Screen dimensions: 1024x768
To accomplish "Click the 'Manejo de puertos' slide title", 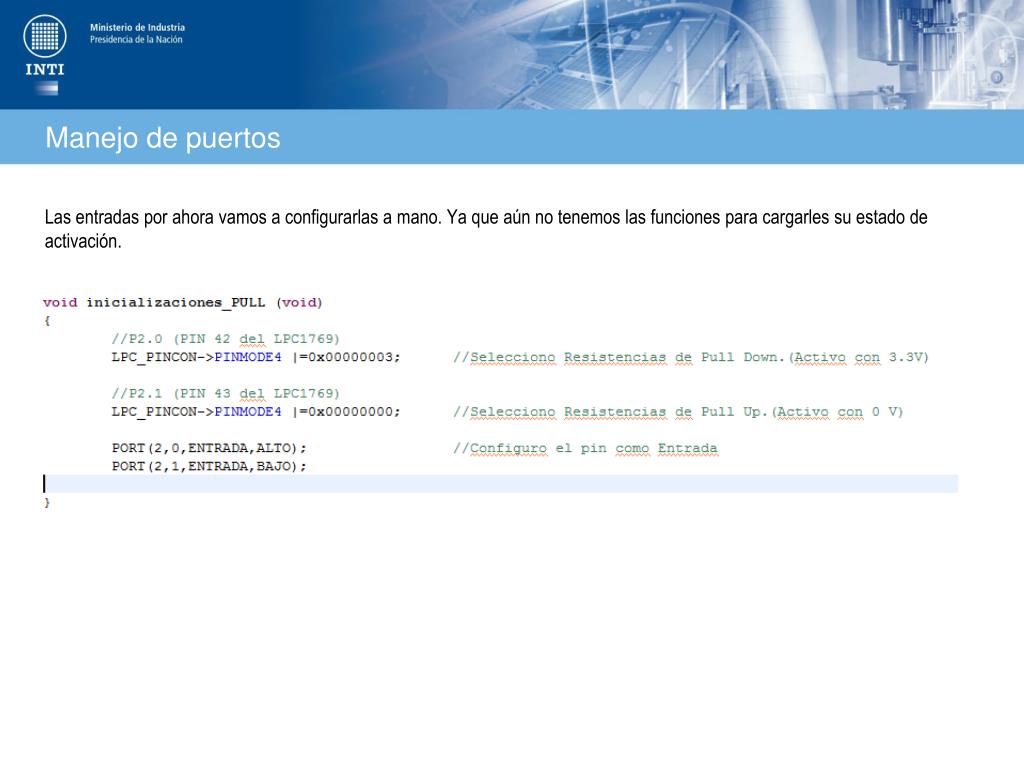I will (x=163, y=138).
